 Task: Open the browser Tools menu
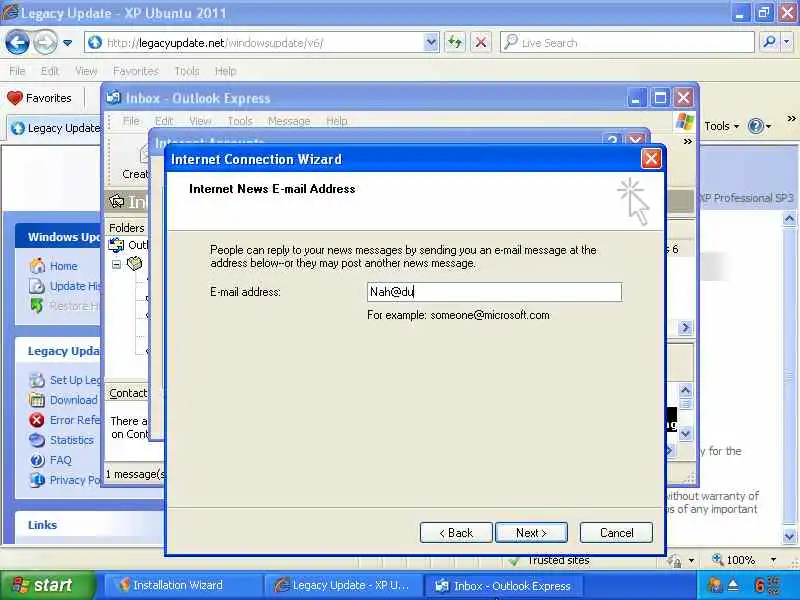(187, 71)
